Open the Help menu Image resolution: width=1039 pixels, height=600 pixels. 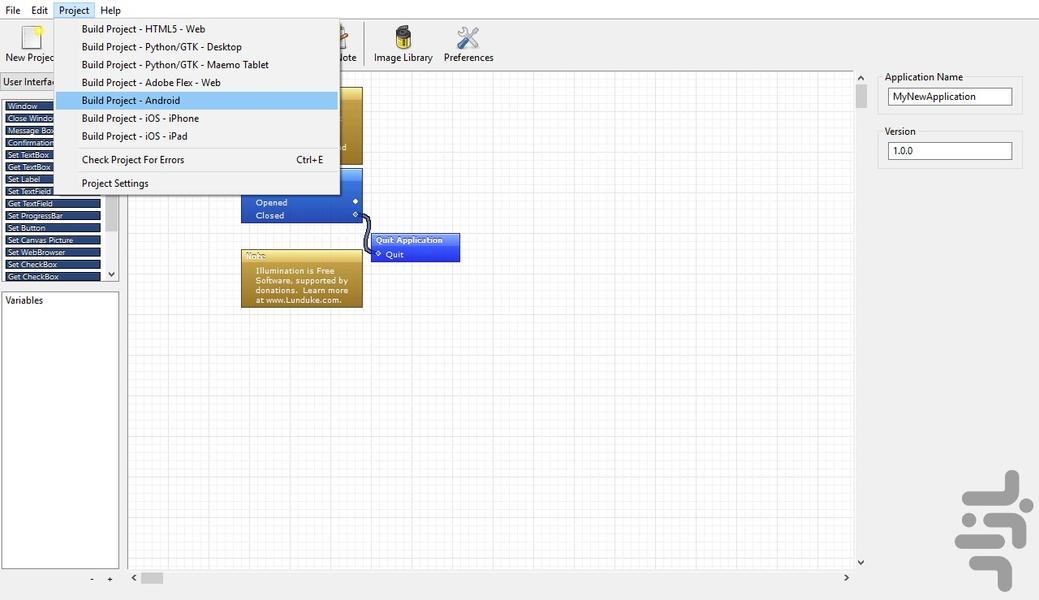pyautogui.click(x=110, y=10)
